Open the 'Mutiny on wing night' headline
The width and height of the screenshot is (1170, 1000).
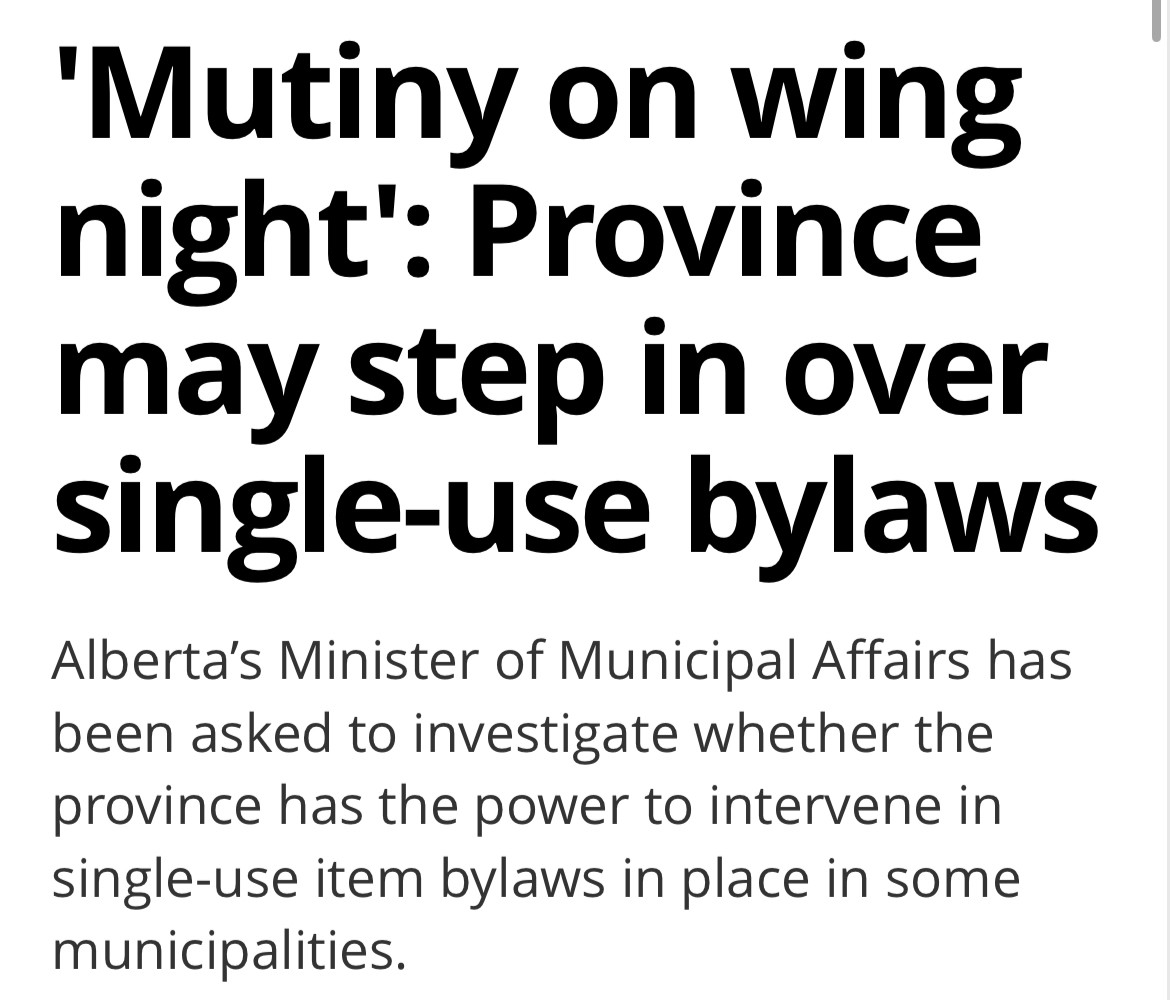click(x=576, y=304)
